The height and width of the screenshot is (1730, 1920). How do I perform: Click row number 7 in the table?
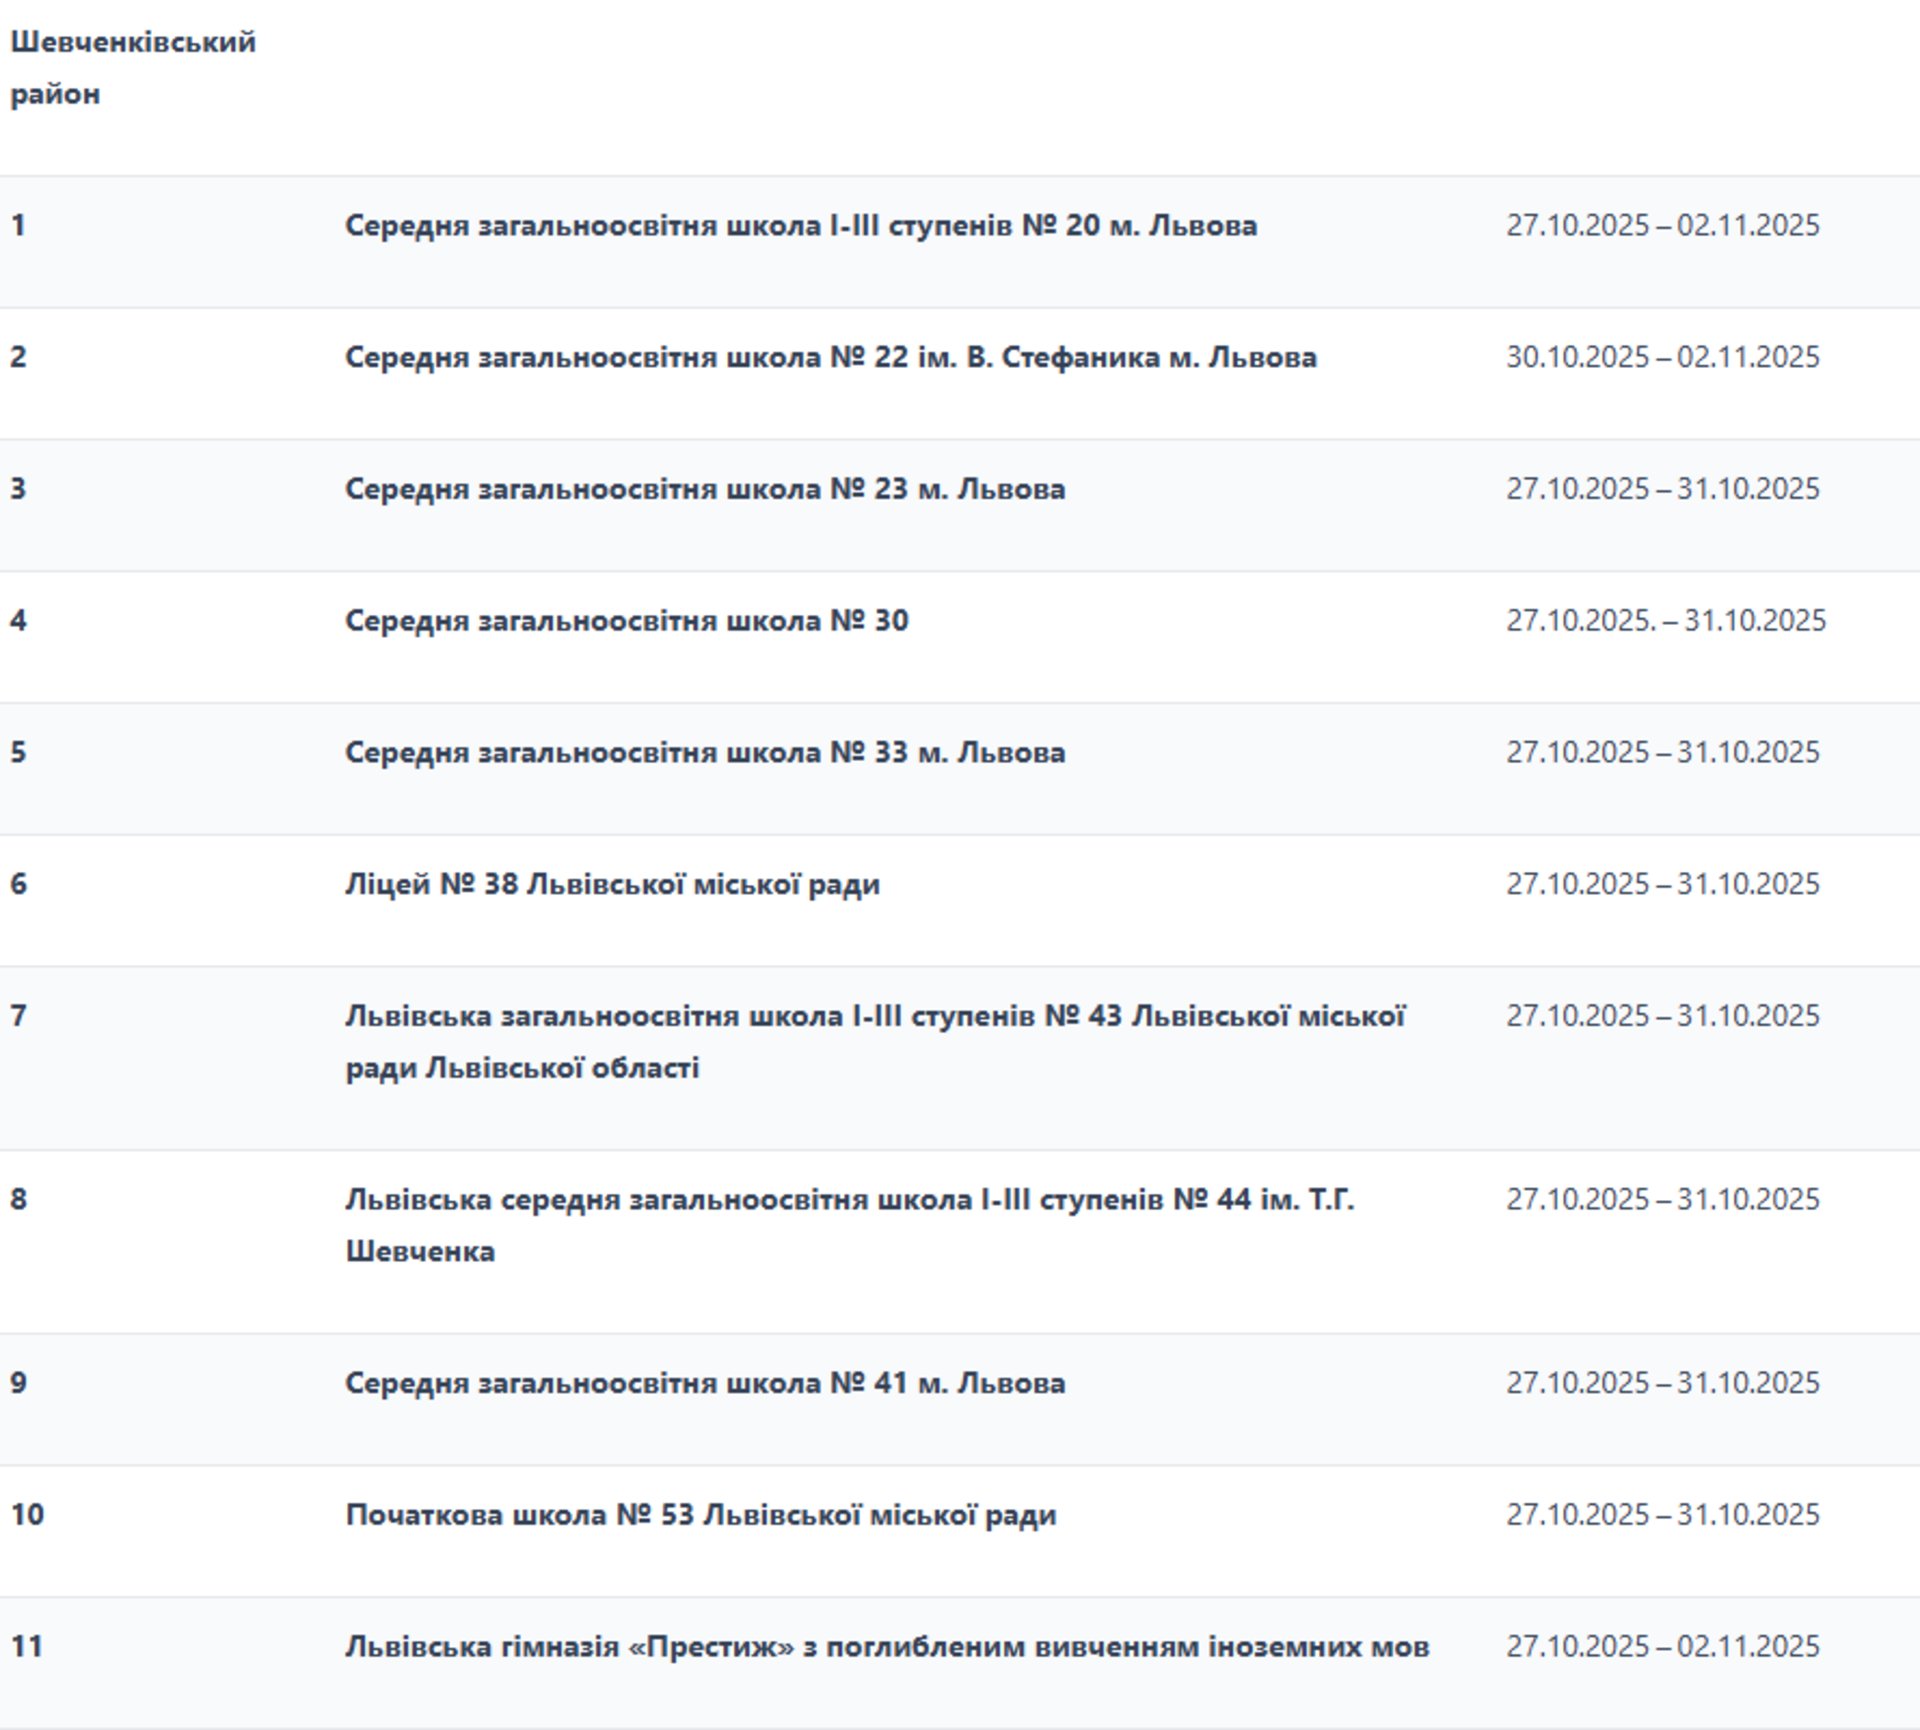[19, 1017]
